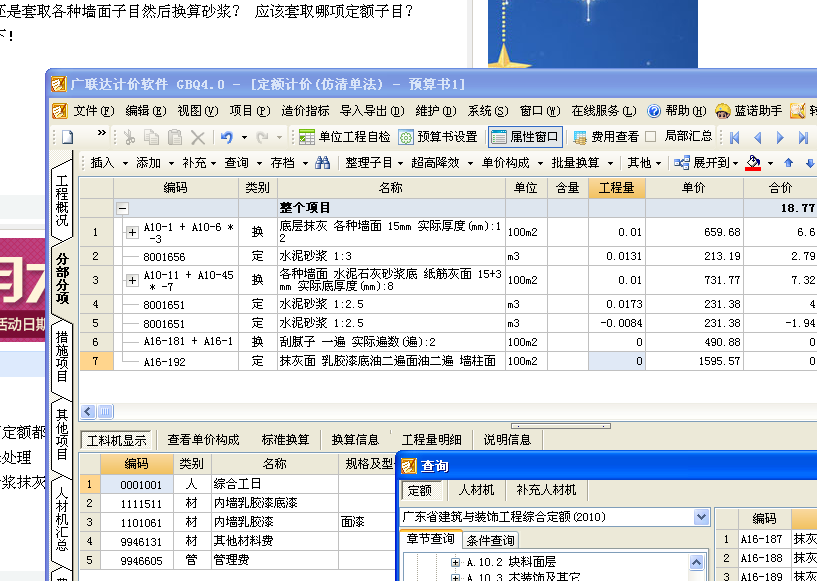This screenshot has height=581, width=817.
Task: Open the 广东省建筑与装饰工程综合定额 combo box
Action: tap(555, 517)
